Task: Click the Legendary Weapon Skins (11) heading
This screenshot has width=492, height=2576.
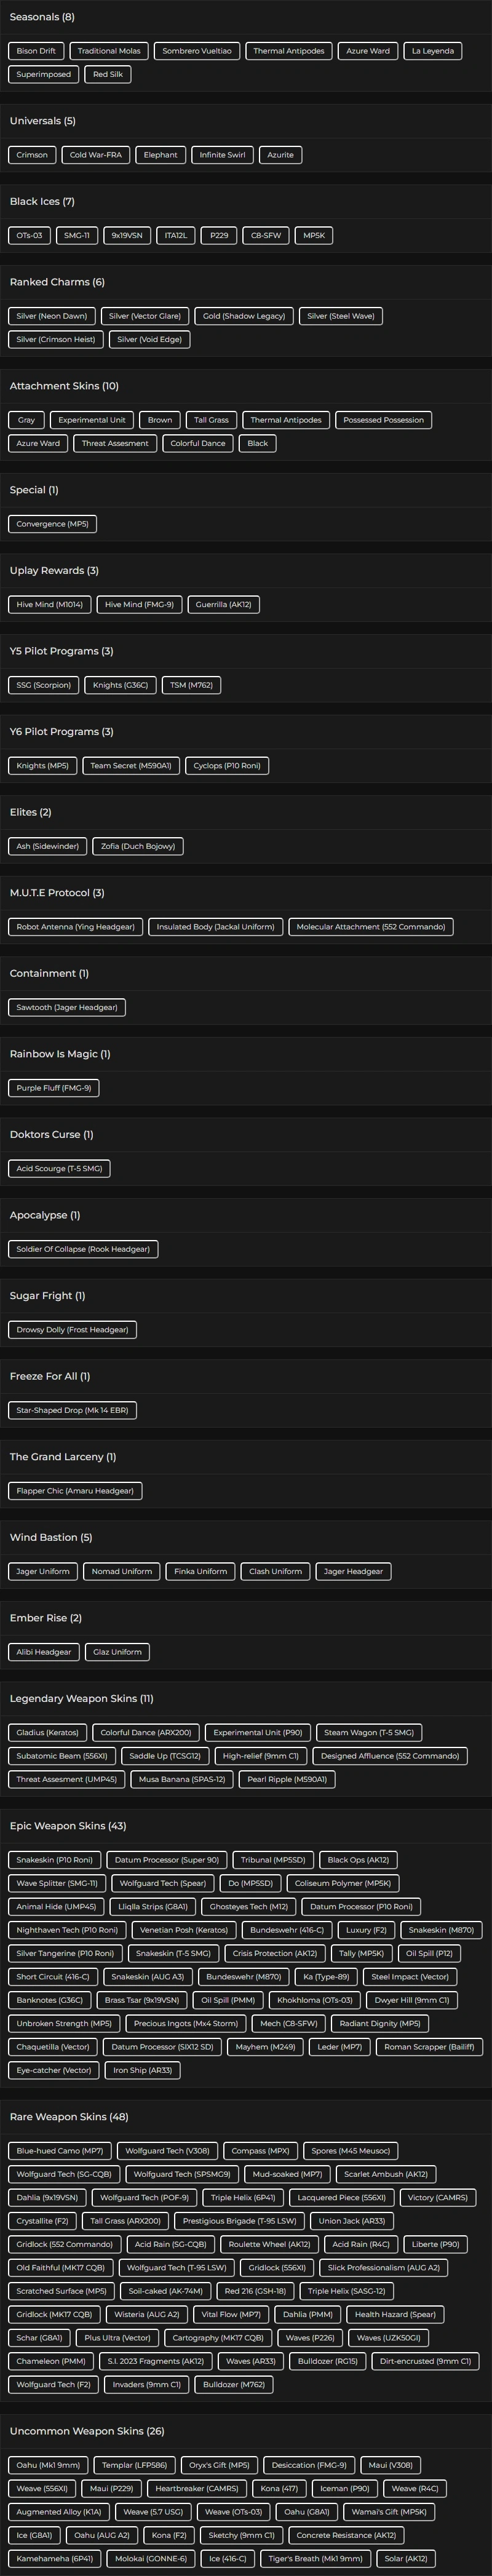Action: [81, 1698]
